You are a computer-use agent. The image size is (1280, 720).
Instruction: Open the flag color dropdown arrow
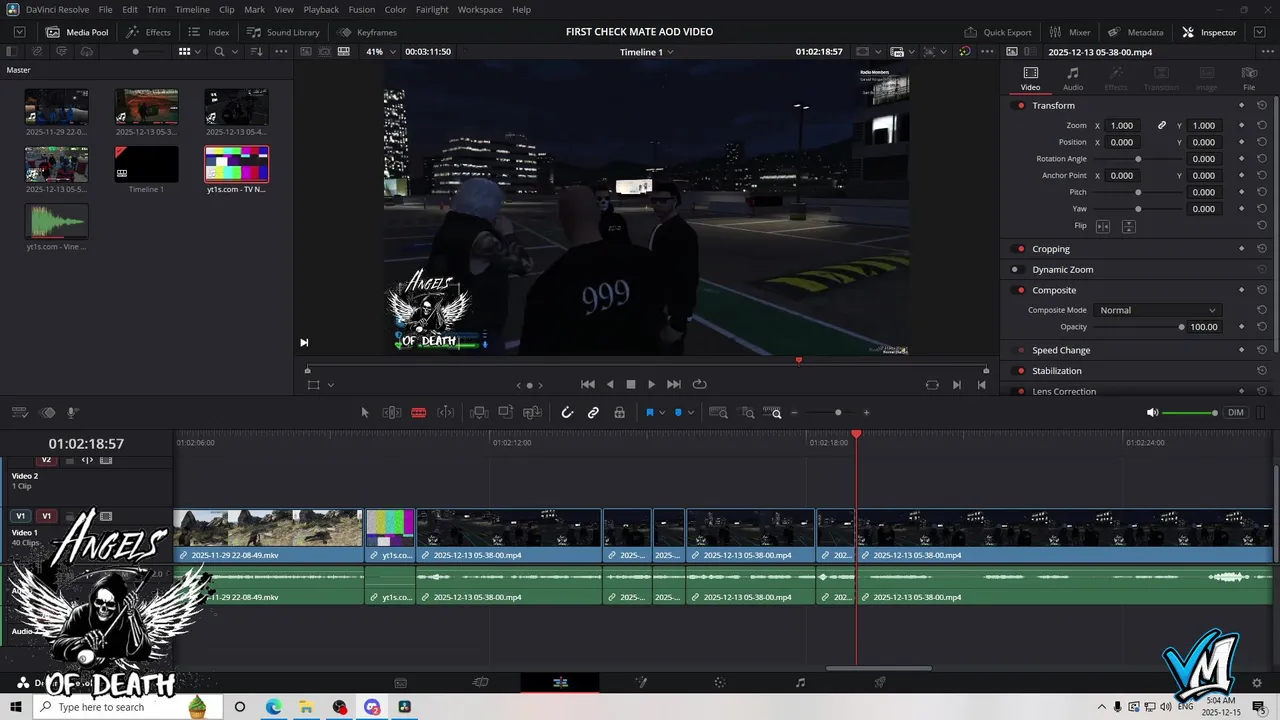point(662,413)
